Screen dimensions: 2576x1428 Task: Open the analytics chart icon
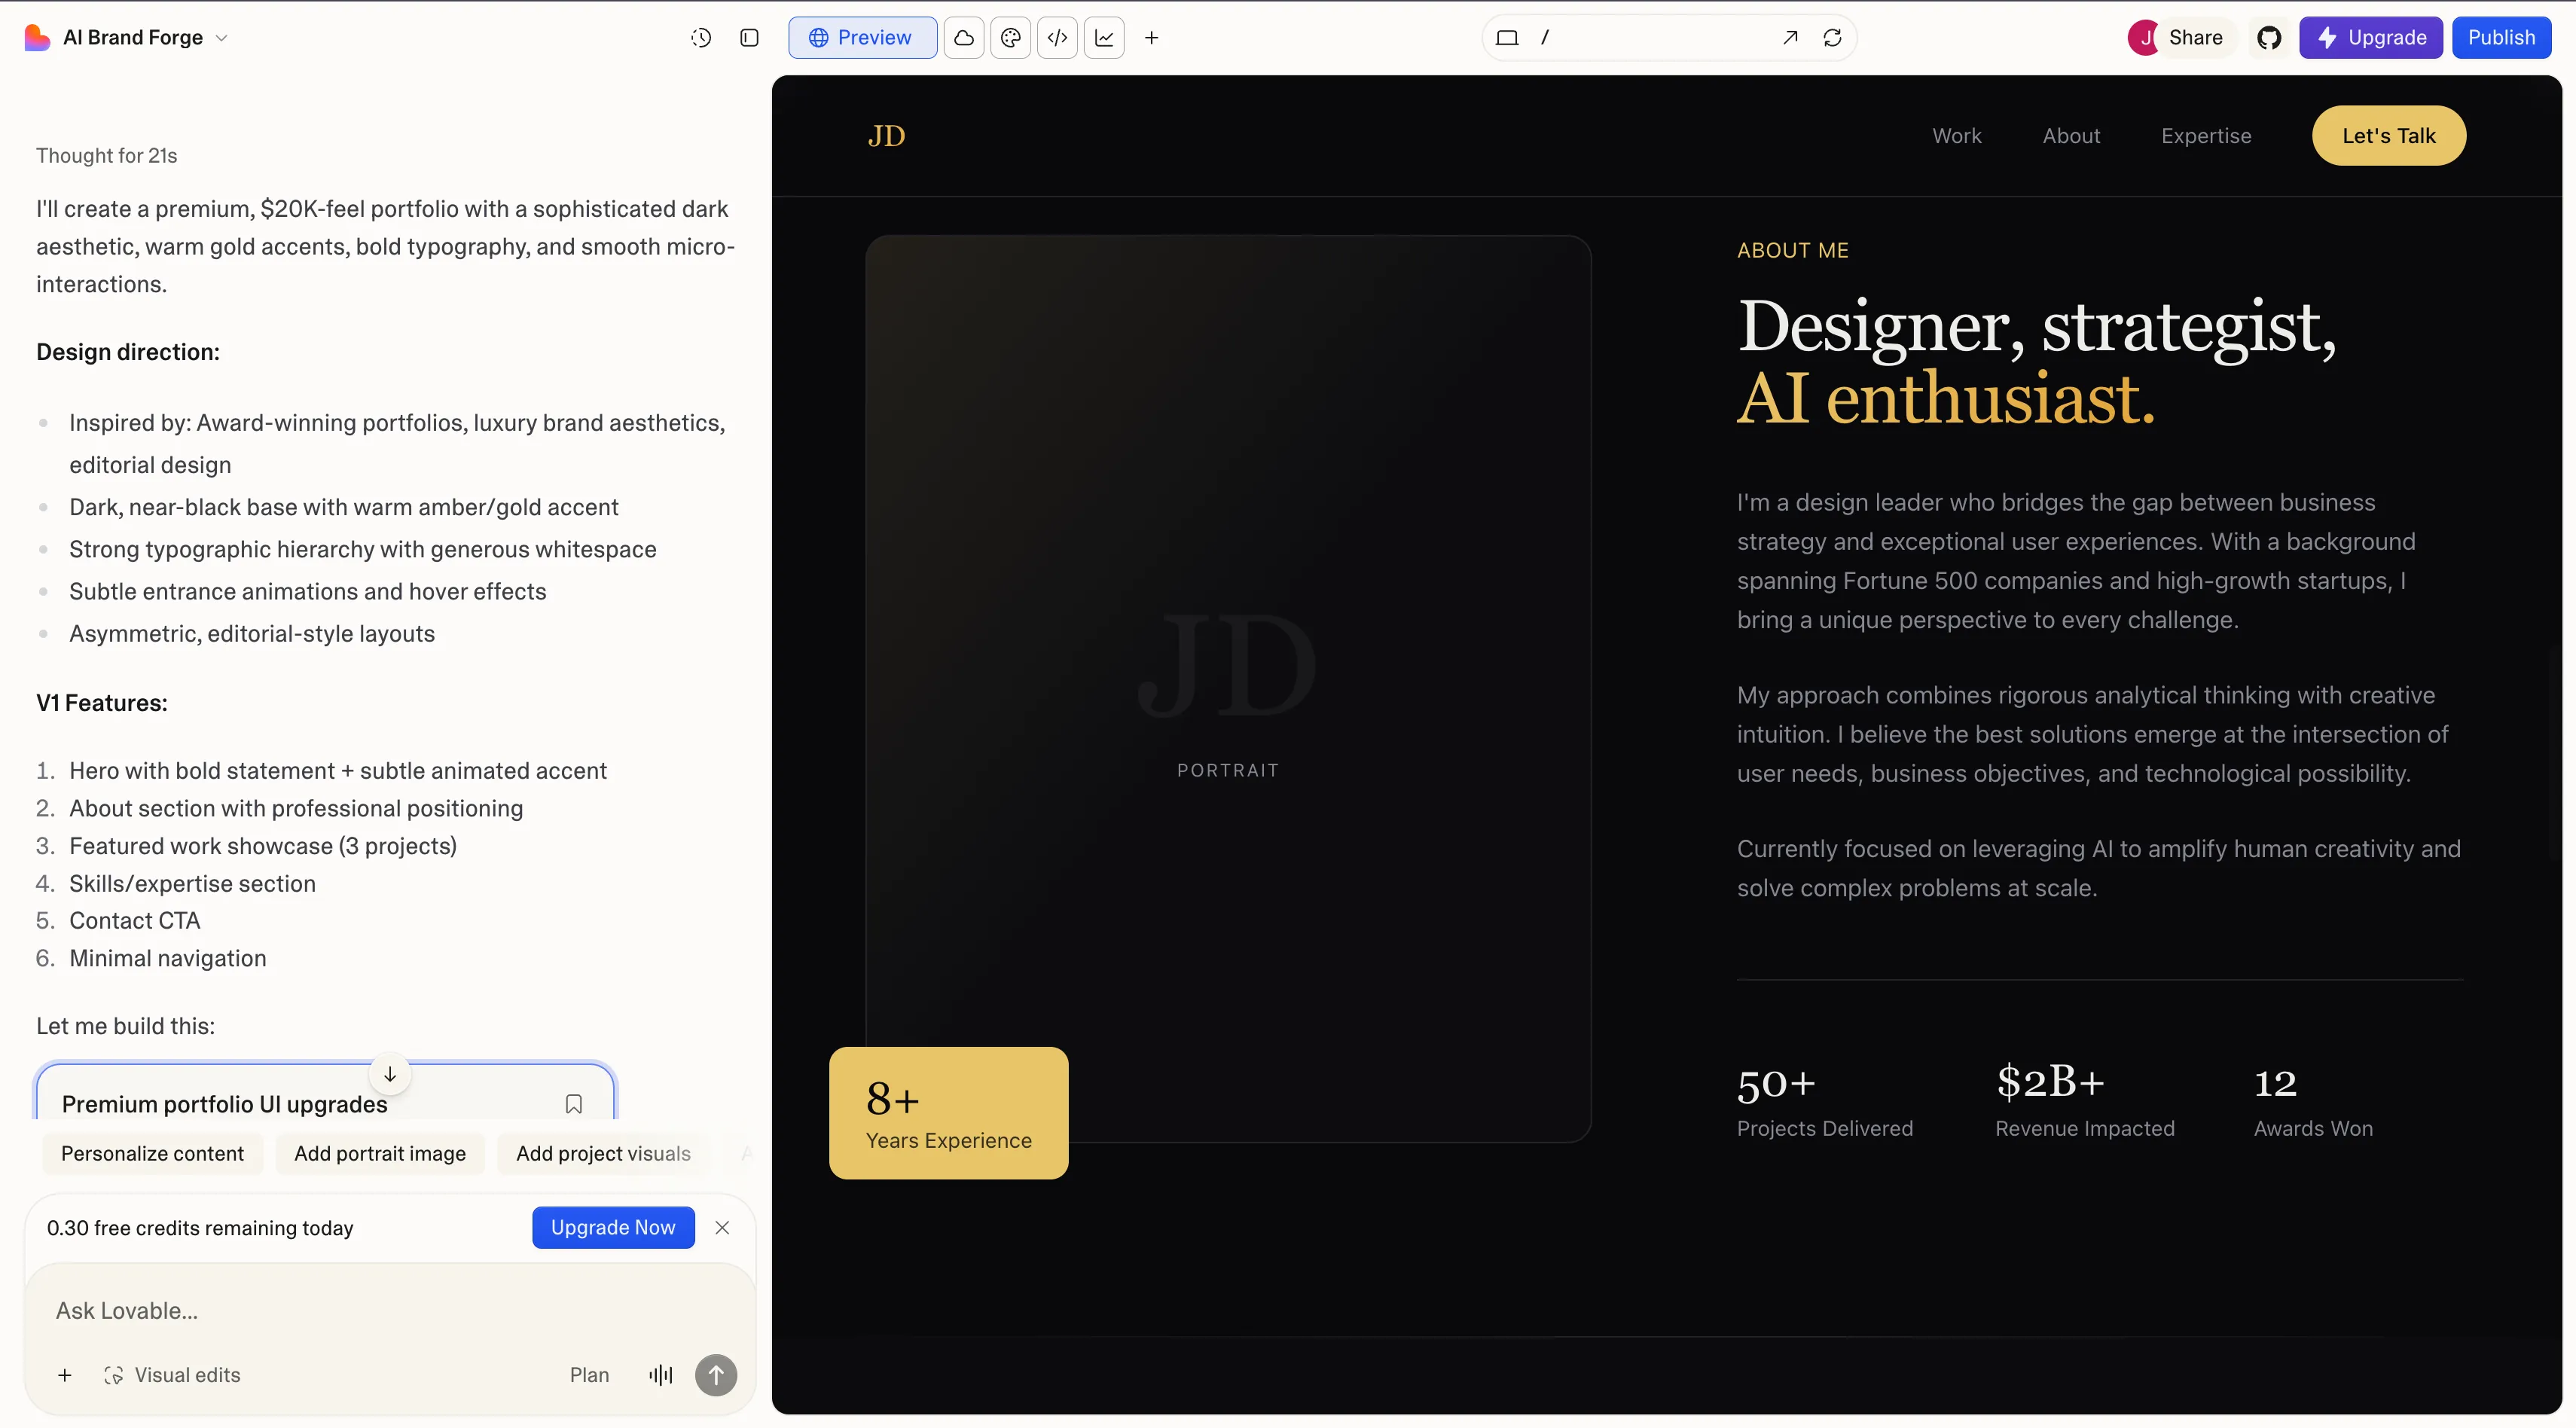[x=1104, y=38]
